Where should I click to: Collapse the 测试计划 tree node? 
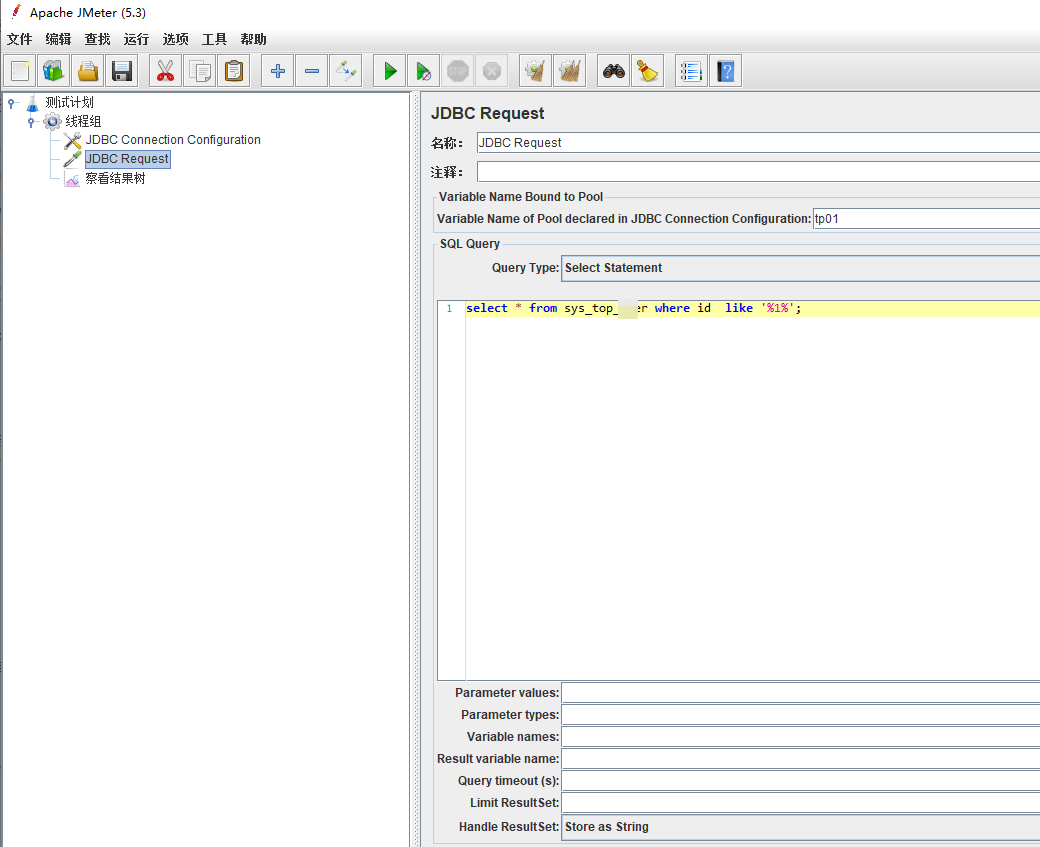[11, 103]
